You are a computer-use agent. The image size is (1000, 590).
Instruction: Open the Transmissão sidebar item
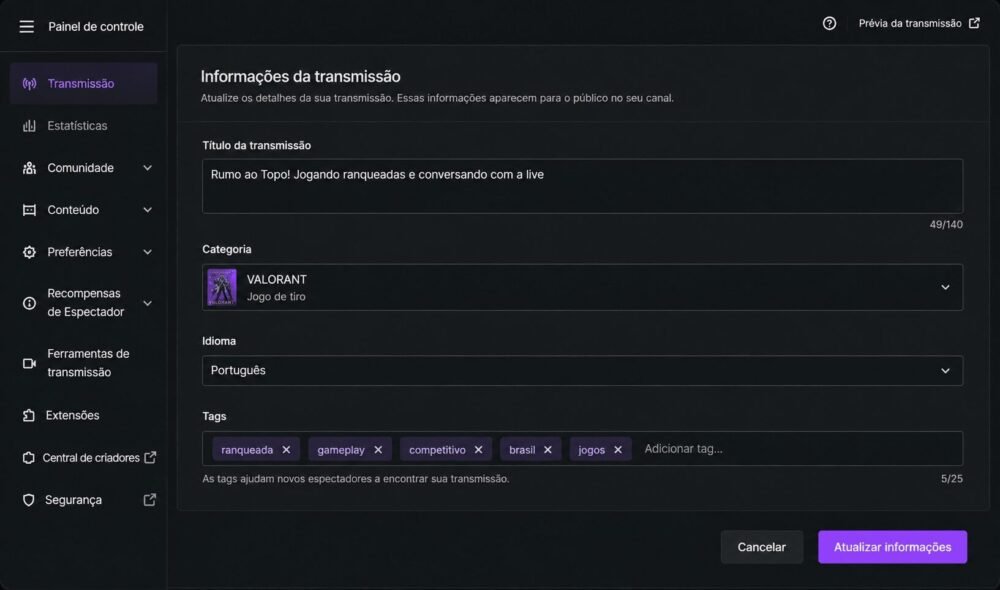pos(84,84)
